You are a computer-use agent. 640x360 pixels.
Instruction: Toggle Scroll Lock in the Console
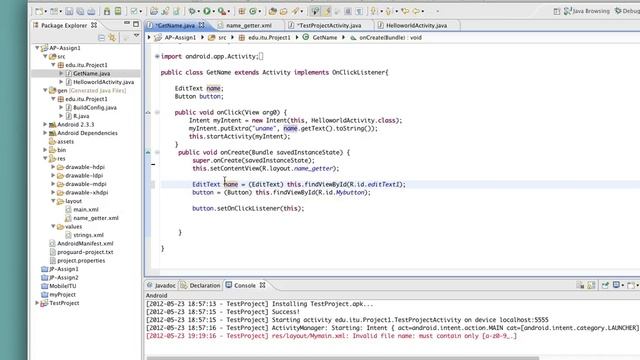coord(591,285)
